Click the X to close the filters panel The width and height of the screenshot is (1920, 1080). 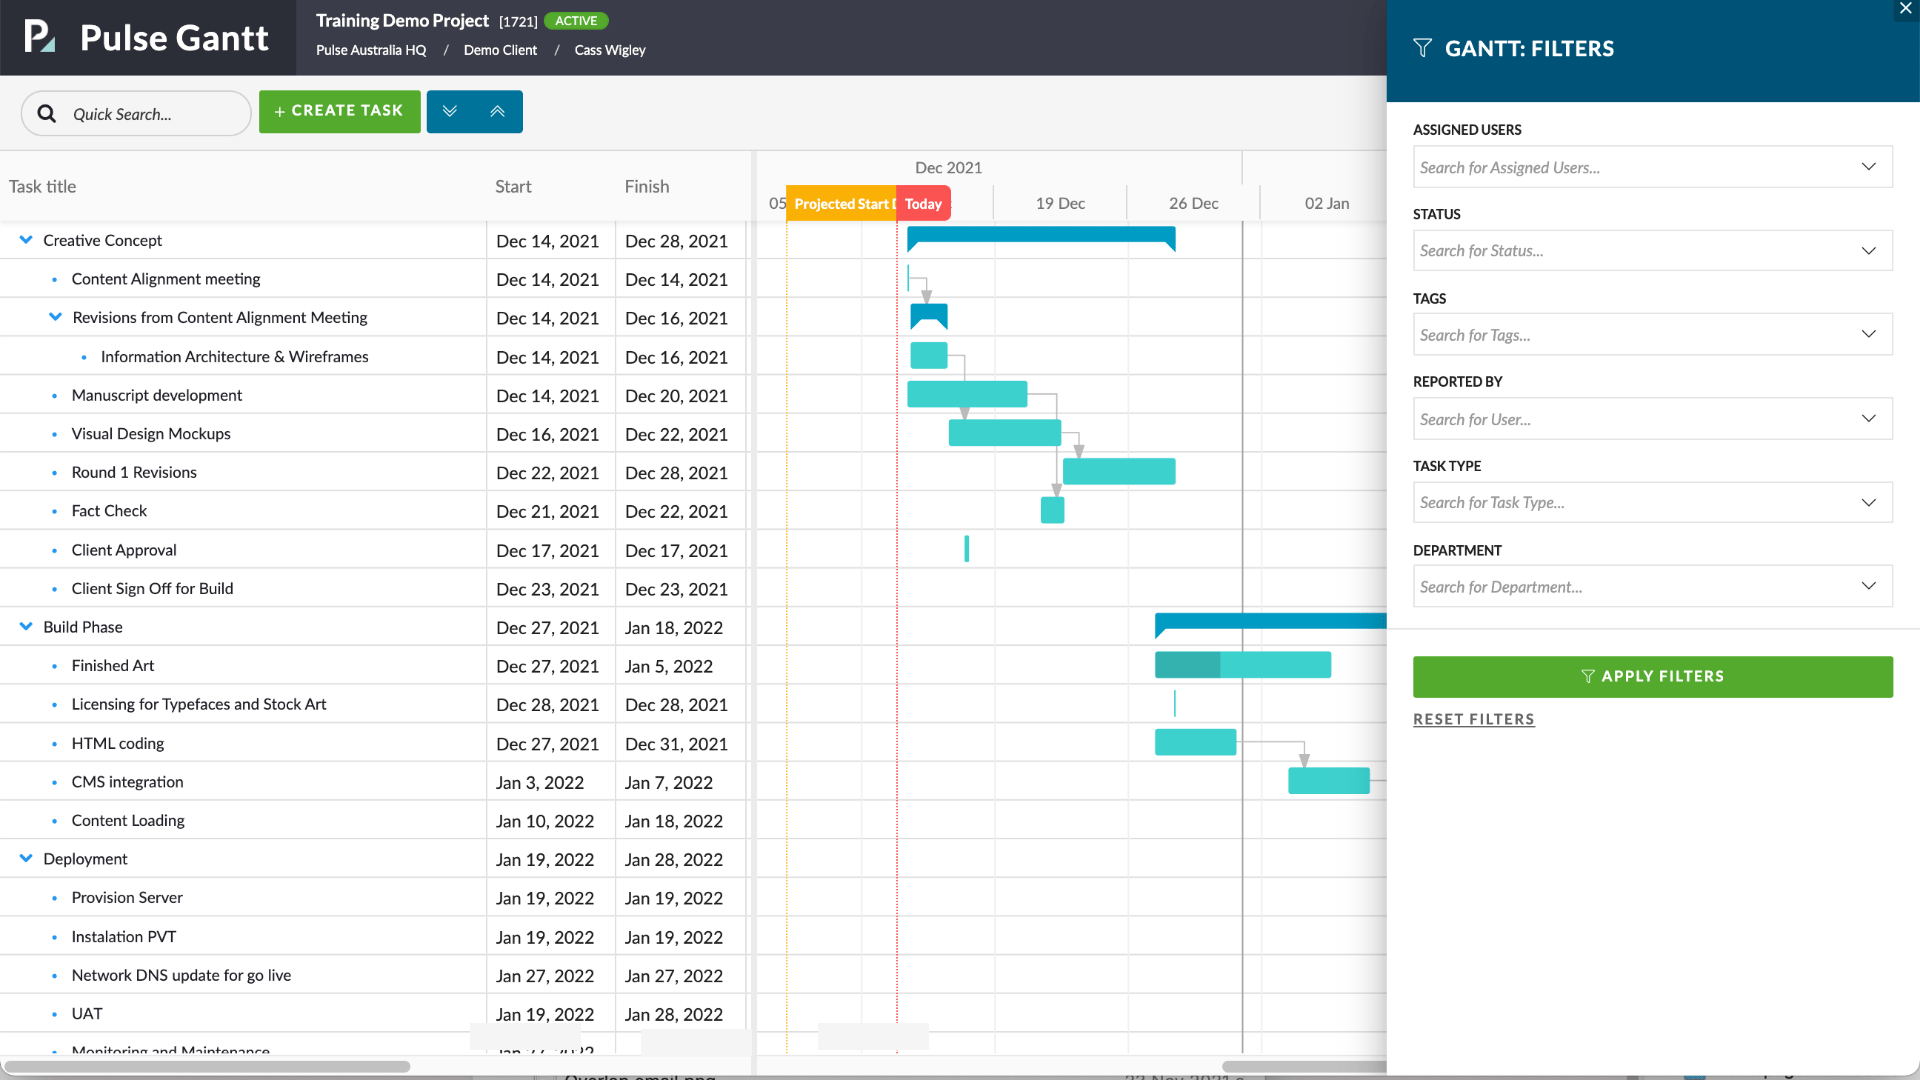[x=1905, y=9]
